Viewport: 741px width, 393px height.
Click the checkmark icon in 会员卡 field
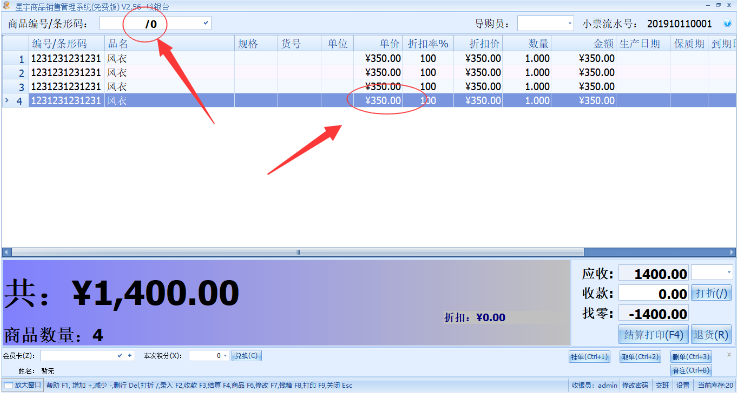pyautogui.click(x=120, y=356)
